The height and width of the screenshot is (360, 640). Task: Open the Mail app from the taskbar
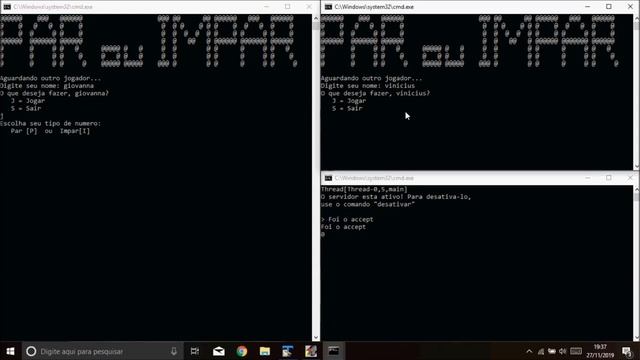(219, 351)
